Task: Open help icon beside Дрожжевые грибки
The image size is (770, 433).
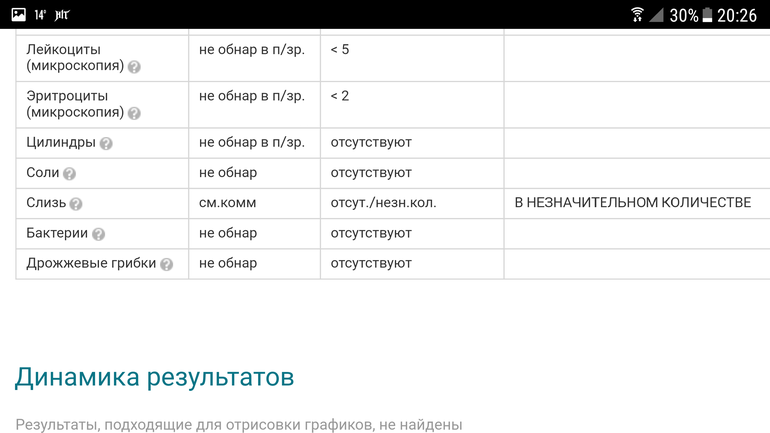Action: pyautogui.click(x=166, y=264)
